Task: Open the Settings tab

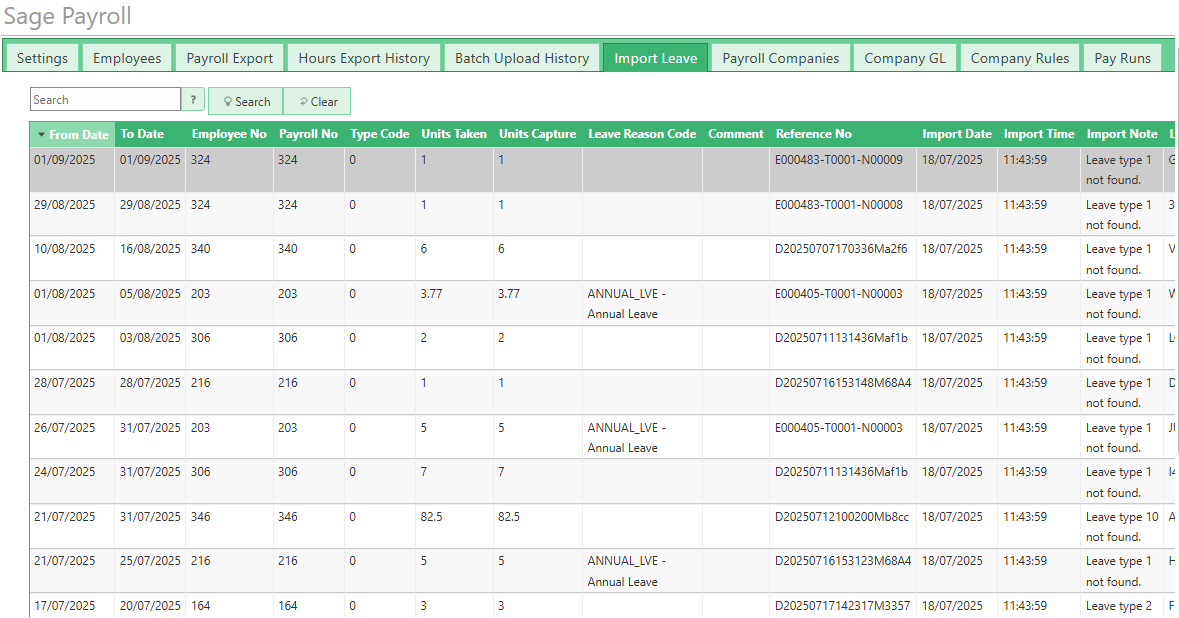Action: tap(42, 58)
